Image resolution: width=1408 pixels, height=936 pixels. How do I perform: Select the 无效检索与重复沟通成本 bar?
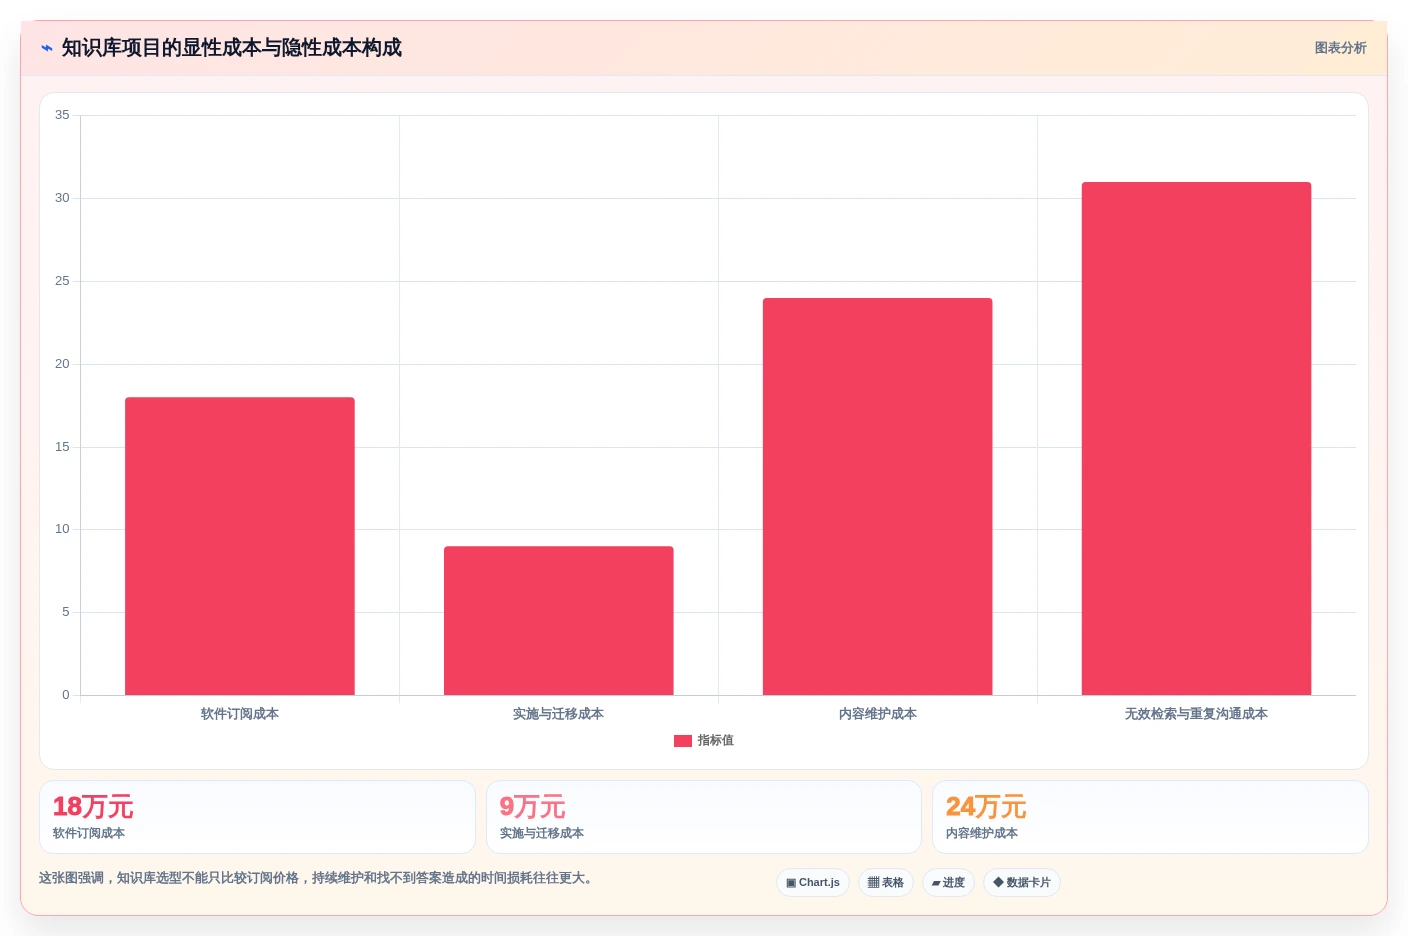[x=1197, y=438]
